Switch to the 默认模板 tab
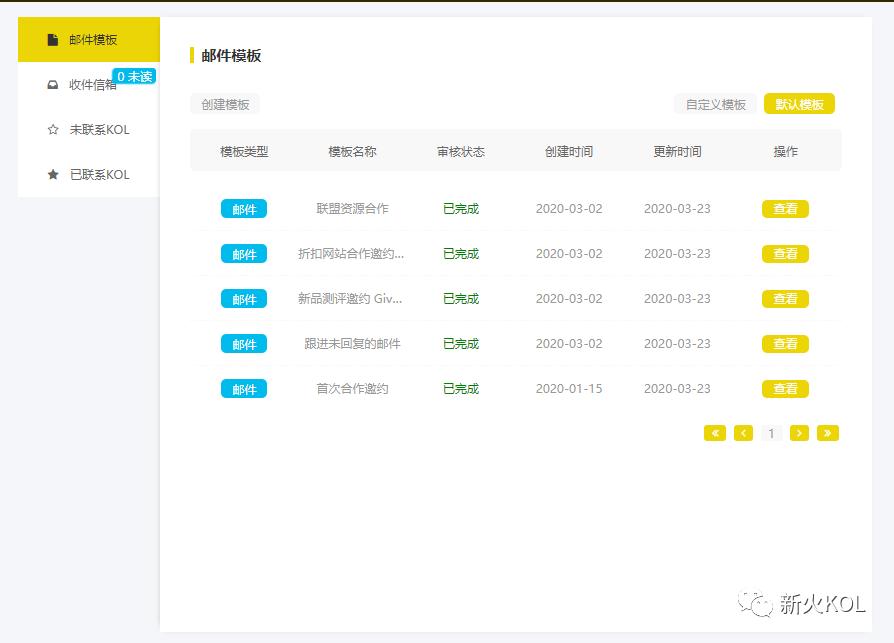The width and height of the screenshot is (894, 643). point(799,103)
